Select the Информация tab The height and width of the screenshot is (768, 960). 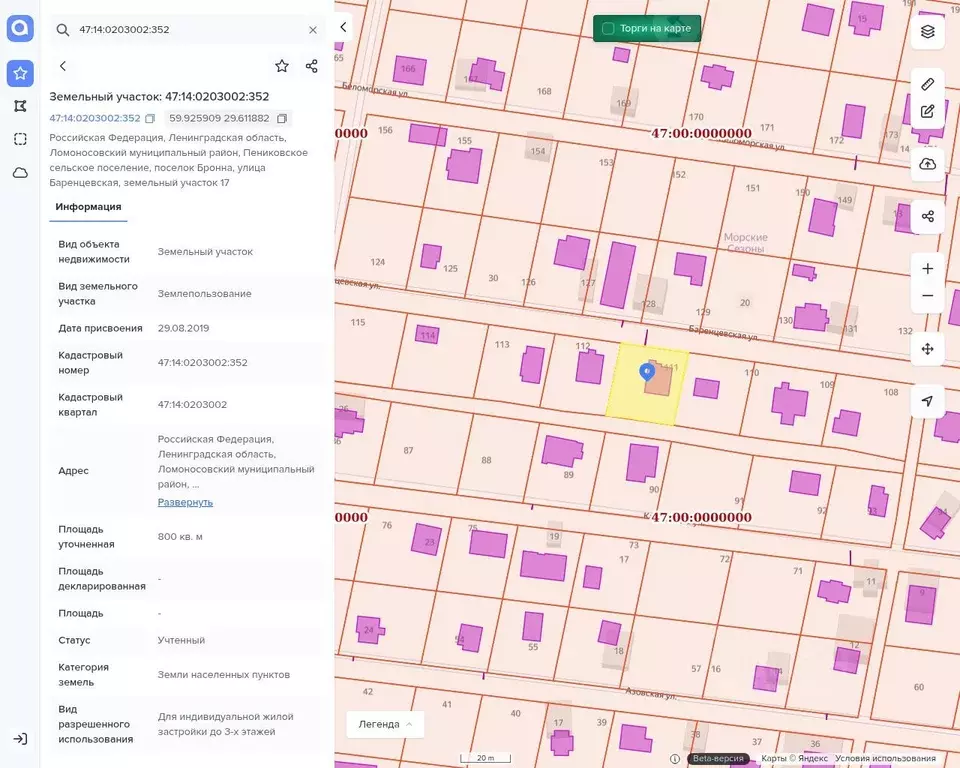coord(88,207)
